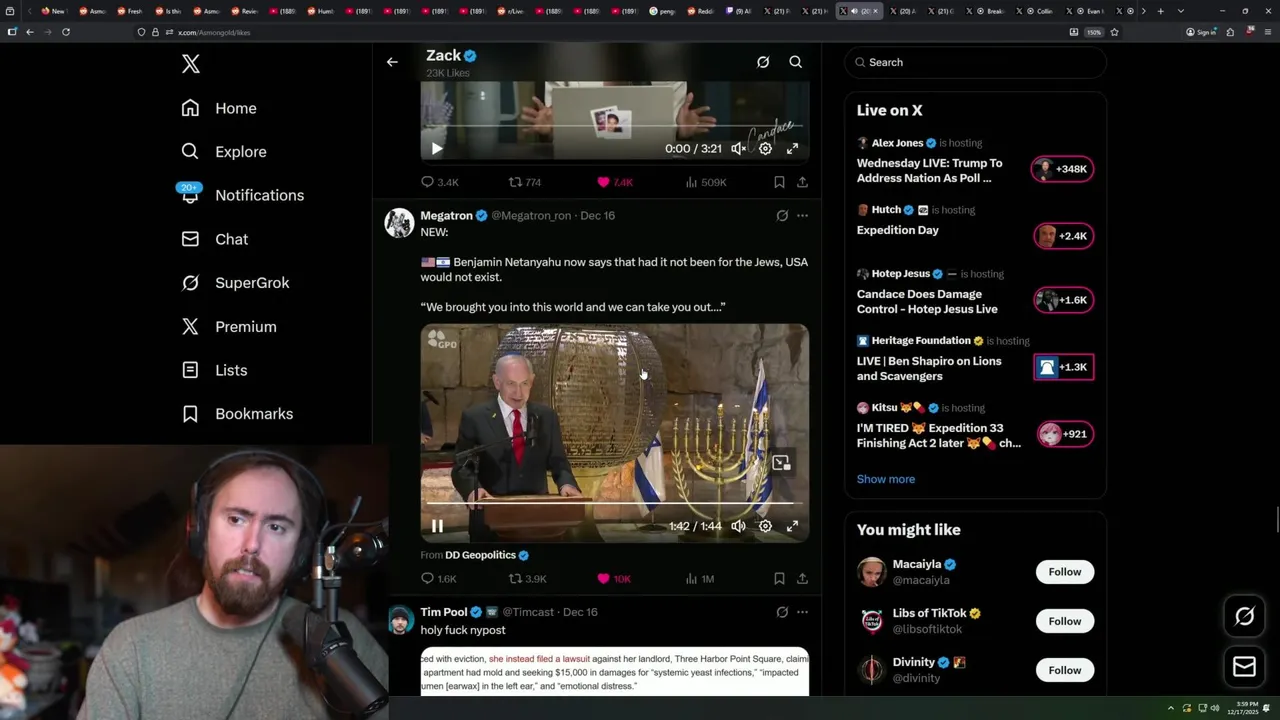Screen dimensions: 1280x720
Task: Open Home in the sidebar
Action: (x=219, y=108)
